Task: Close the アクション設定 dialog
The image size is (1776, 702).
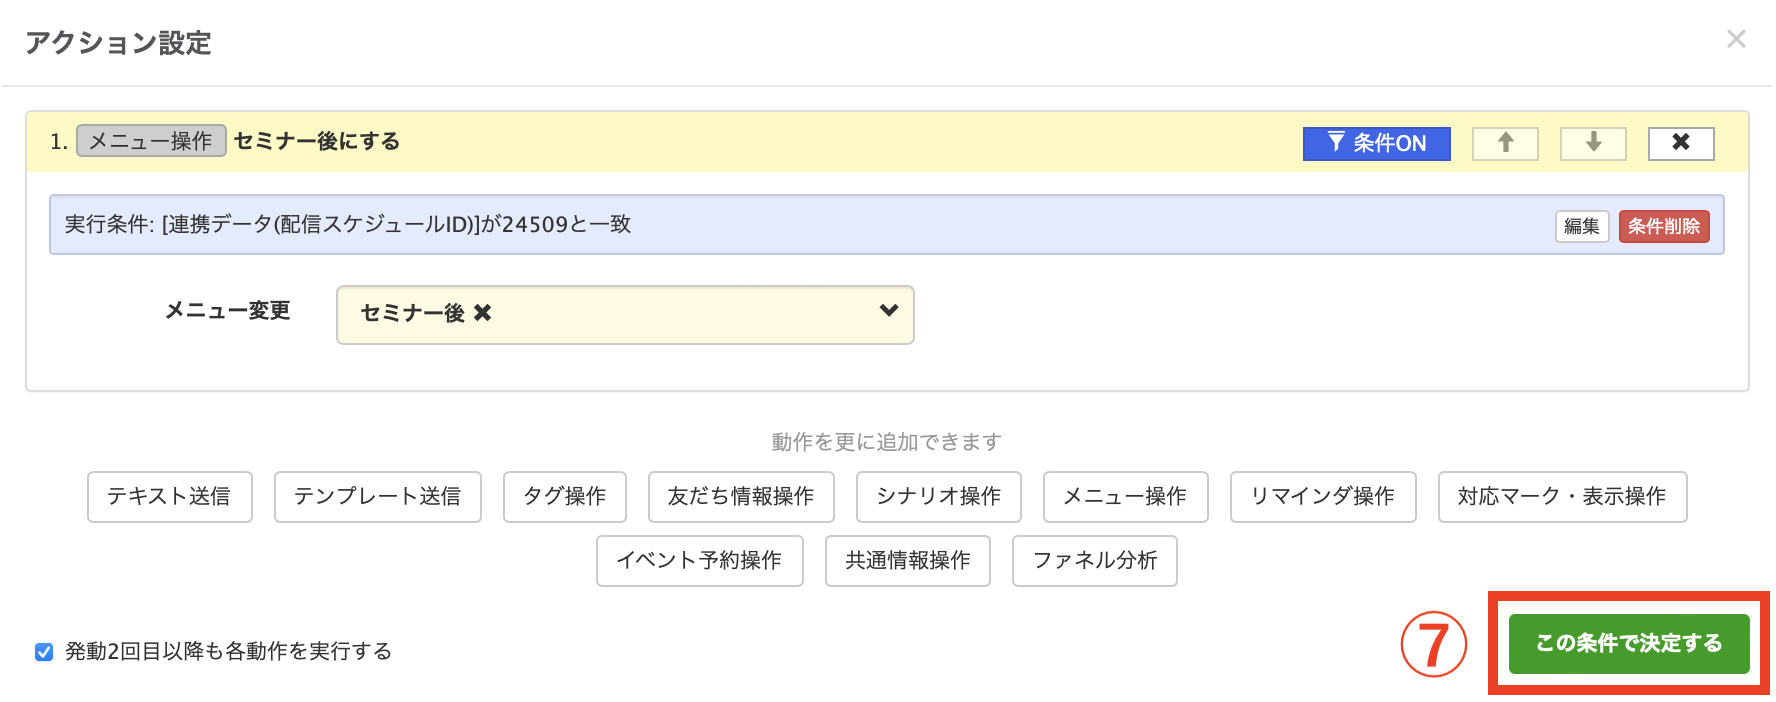Action: (x=1737, y=40)
